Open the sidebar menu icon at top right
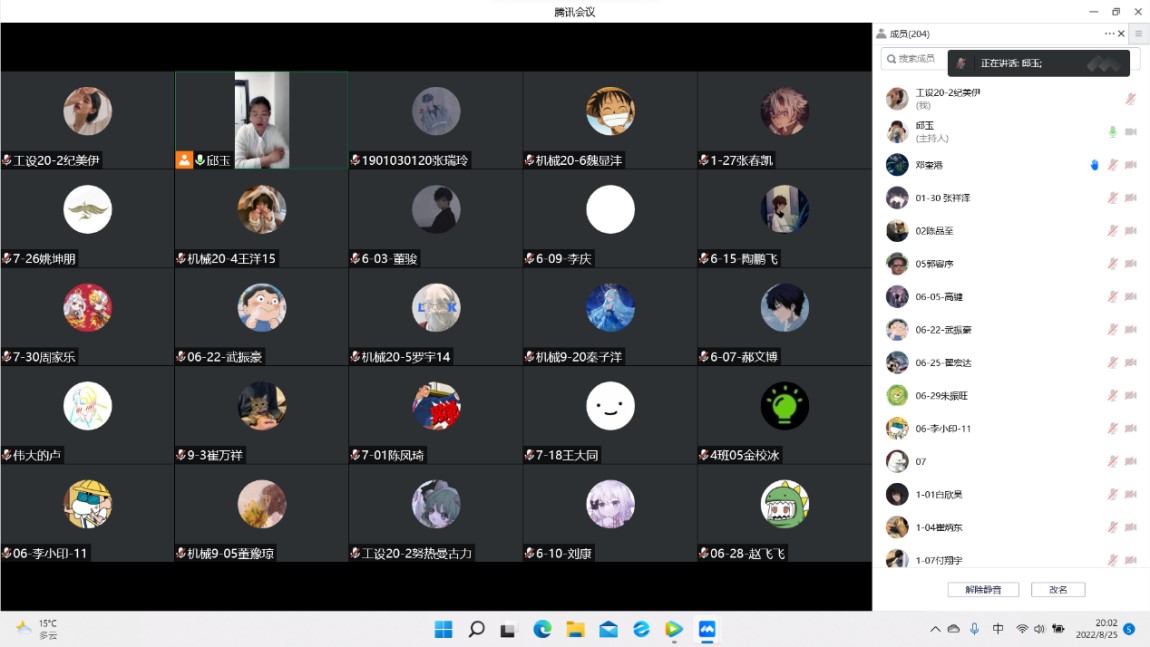Viewport: 1150px width, 647px height. click(x=1139, y=34)
